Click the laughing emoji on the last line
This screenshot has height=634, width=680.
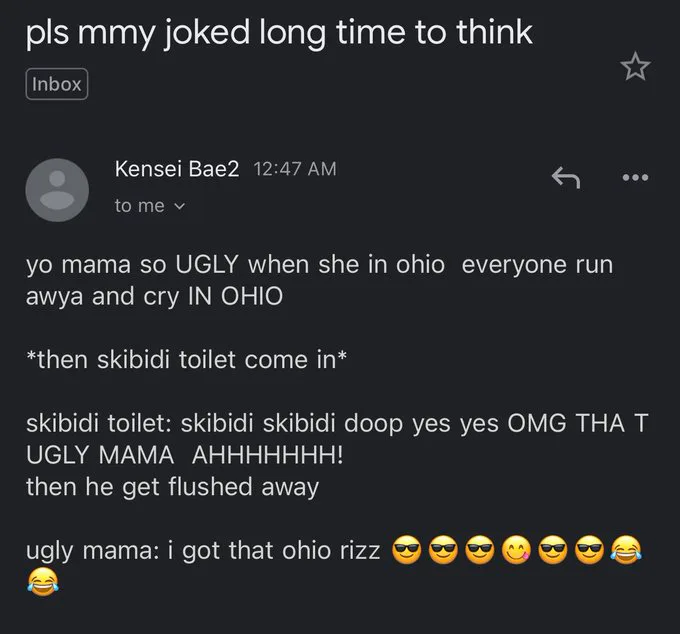tap(41, 579)
